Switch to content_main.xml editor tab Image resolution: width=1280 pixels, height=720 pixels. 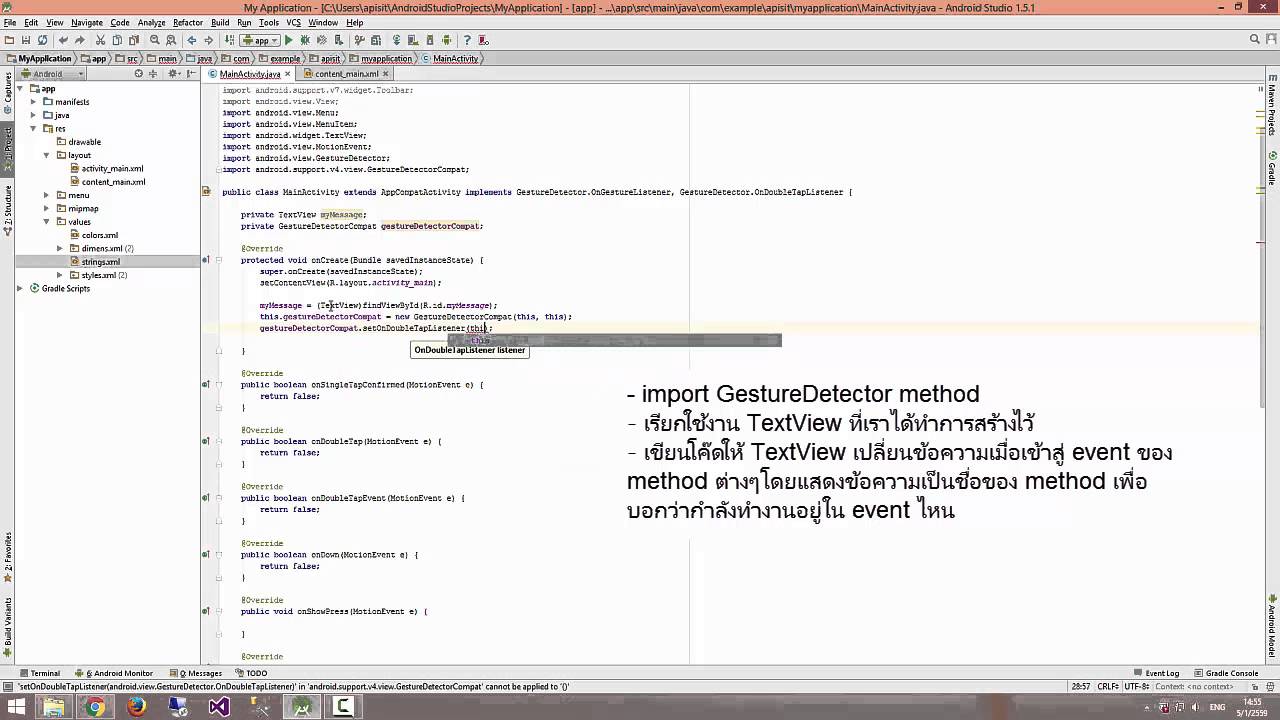[x=346, y=74]
